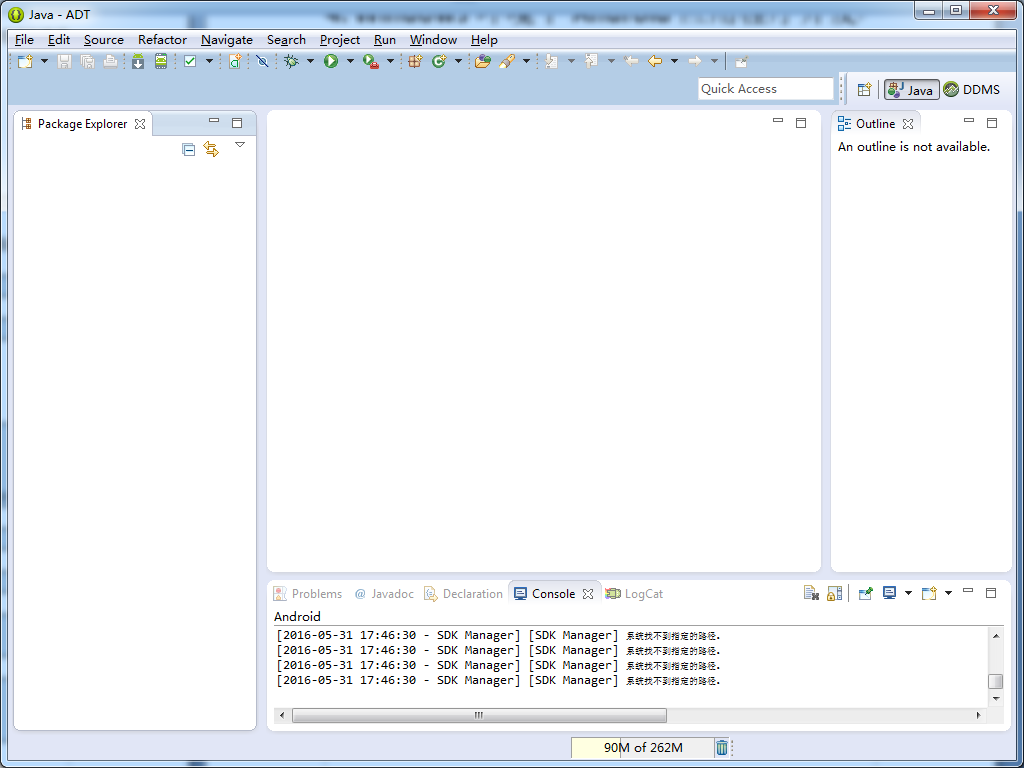Open the Refactor menu

[x=162, y=40]
